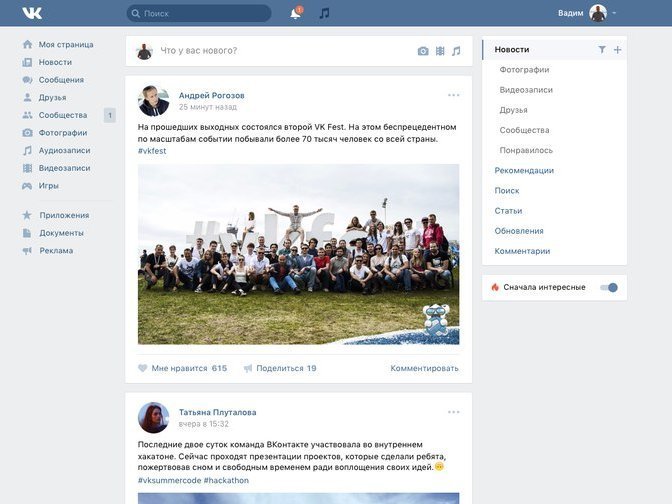Image resolution: width=672 pixels, height=504 pixels.
Task: Open options menu on Андрей Рогозов's post
Action: pyautogui.click(x=454, y=95)
